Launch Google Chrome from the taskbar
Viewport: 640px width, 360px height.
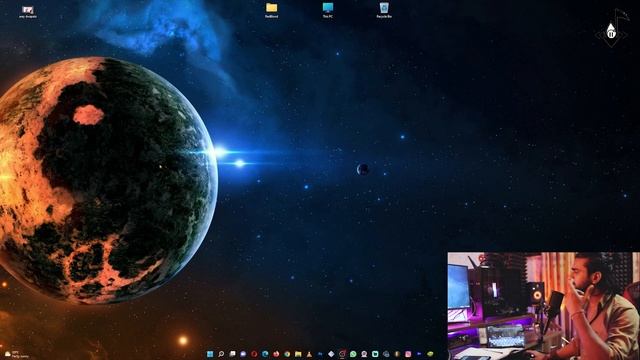287,354
